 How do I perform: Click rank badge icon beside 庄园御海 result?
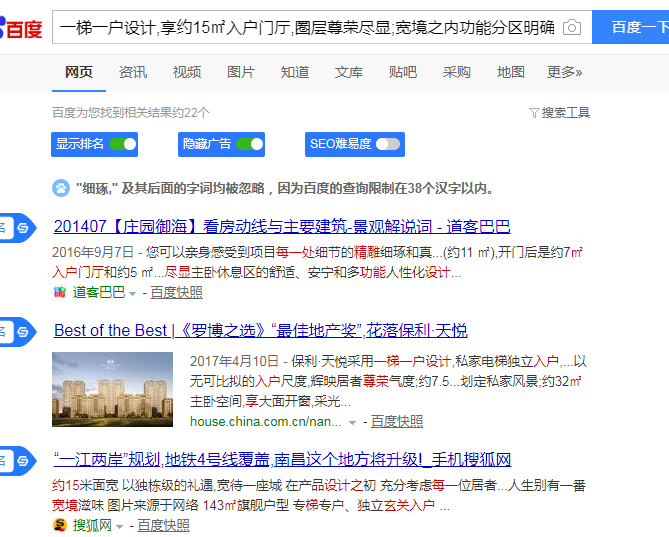(23, 228)
